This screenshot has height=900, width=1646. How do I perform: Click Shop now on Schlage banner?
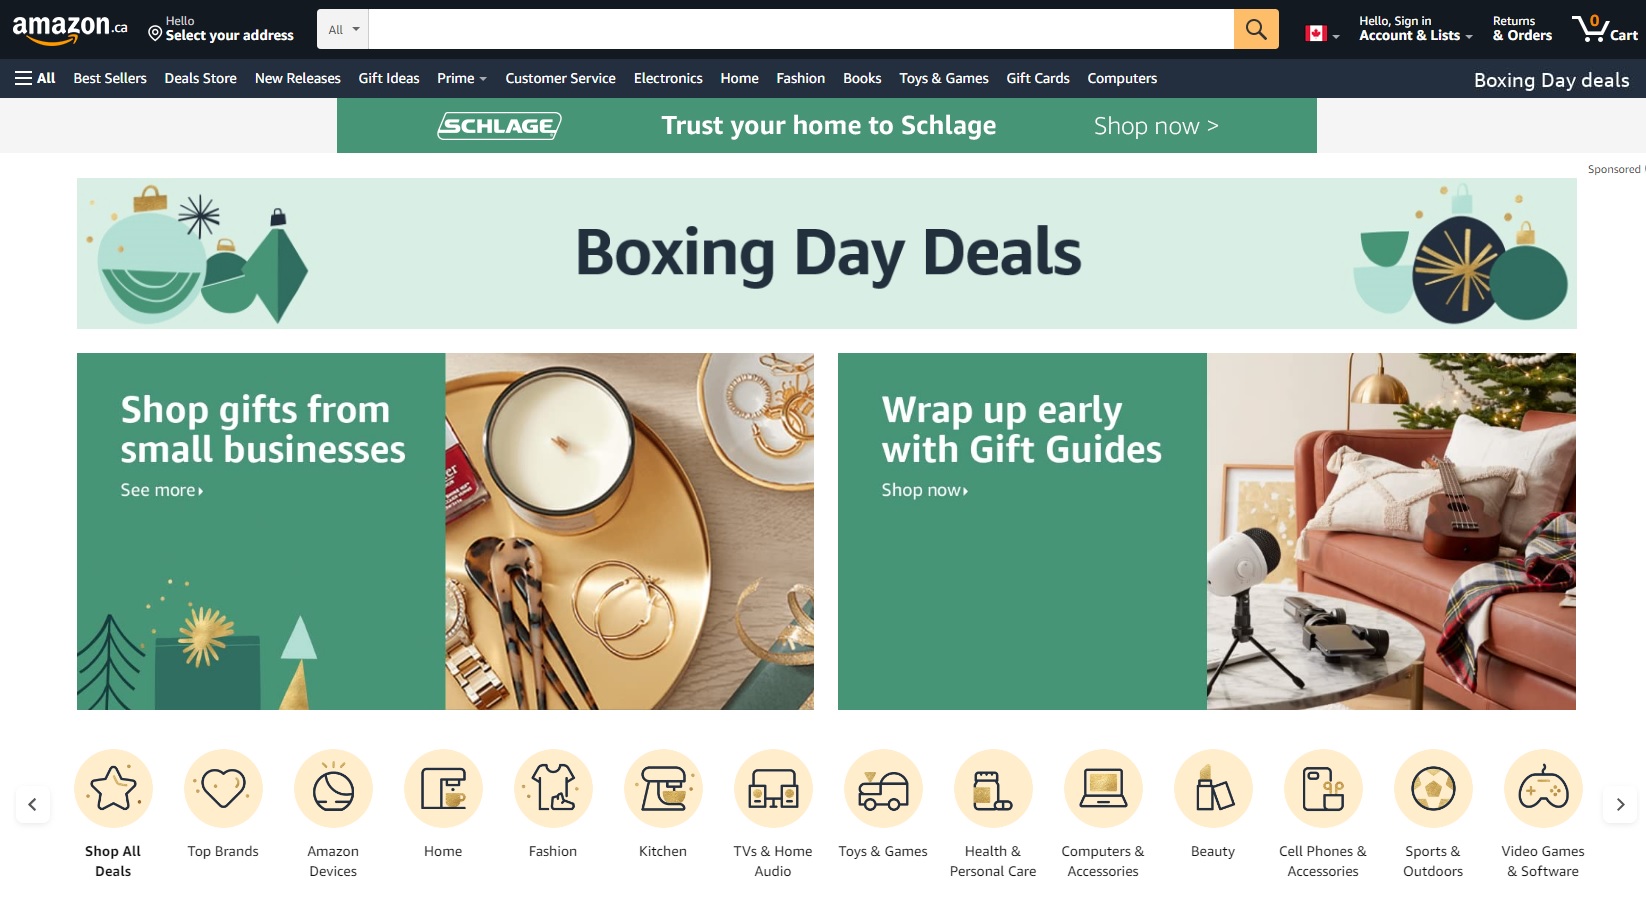[1155, 126]
